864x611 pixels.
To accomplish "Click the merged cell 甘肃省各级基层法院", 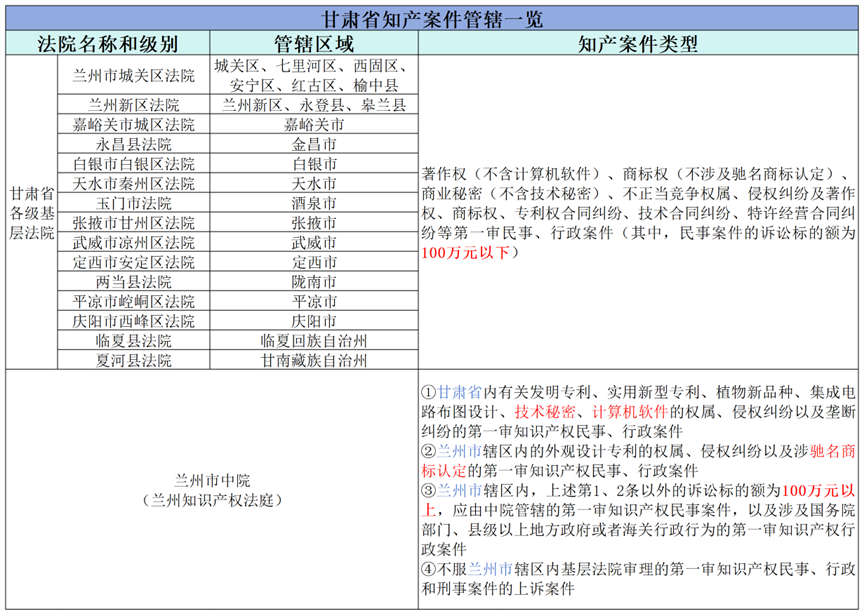I will 31,212.
